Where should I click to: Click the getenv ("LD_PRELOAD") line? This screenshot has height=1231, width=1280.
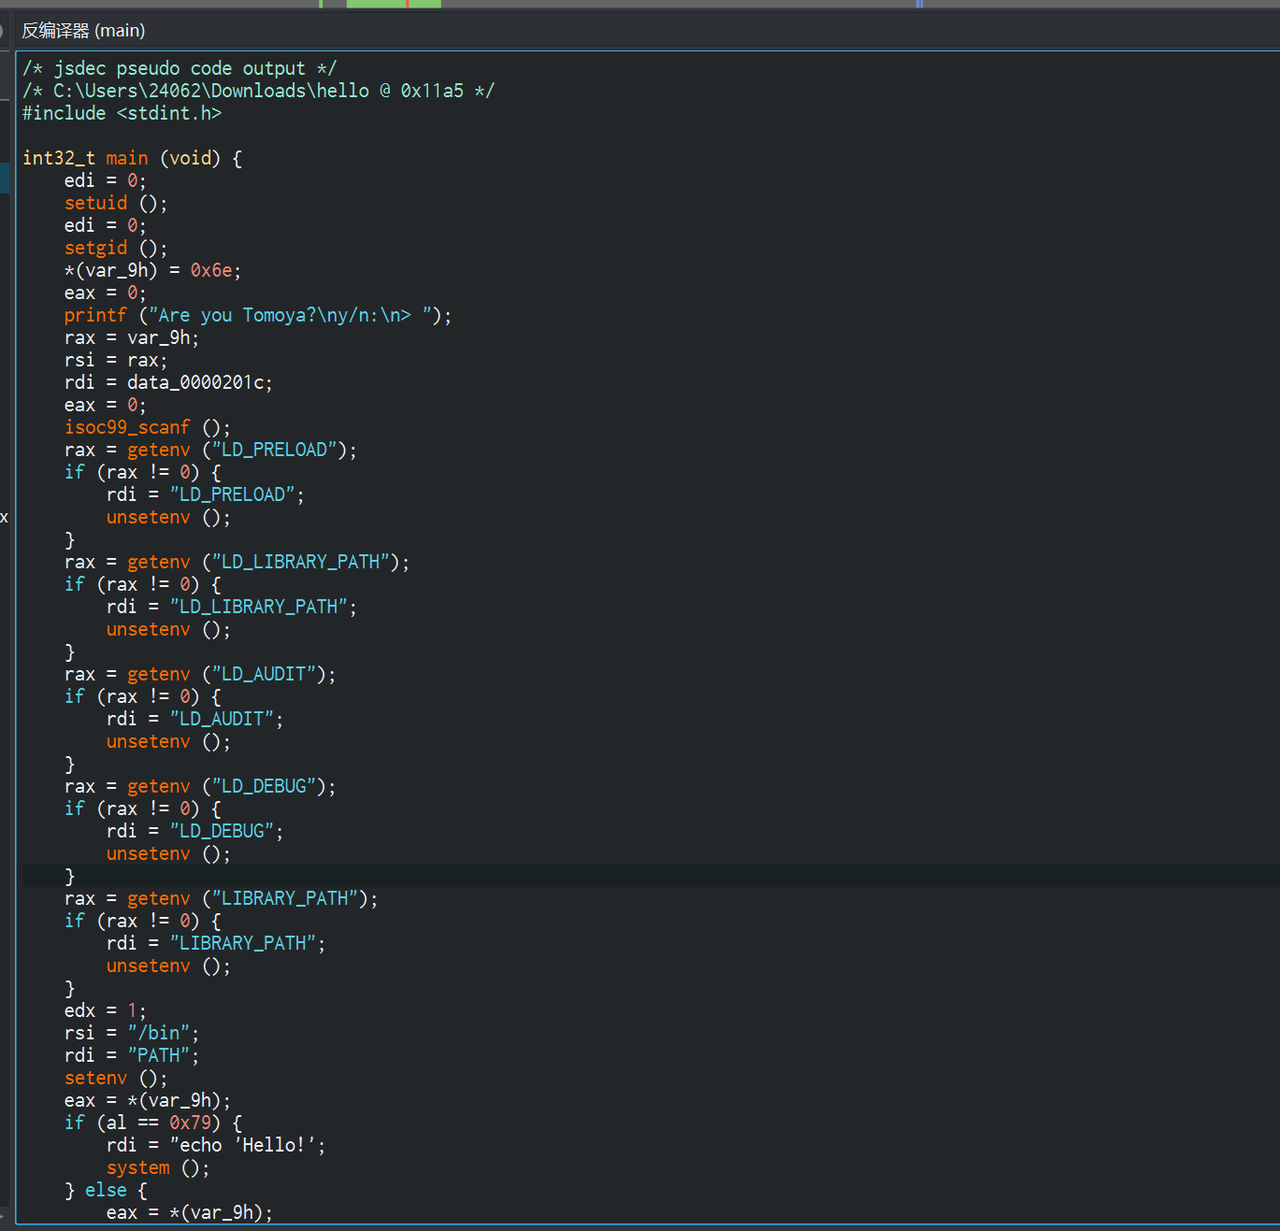point(211,450)
